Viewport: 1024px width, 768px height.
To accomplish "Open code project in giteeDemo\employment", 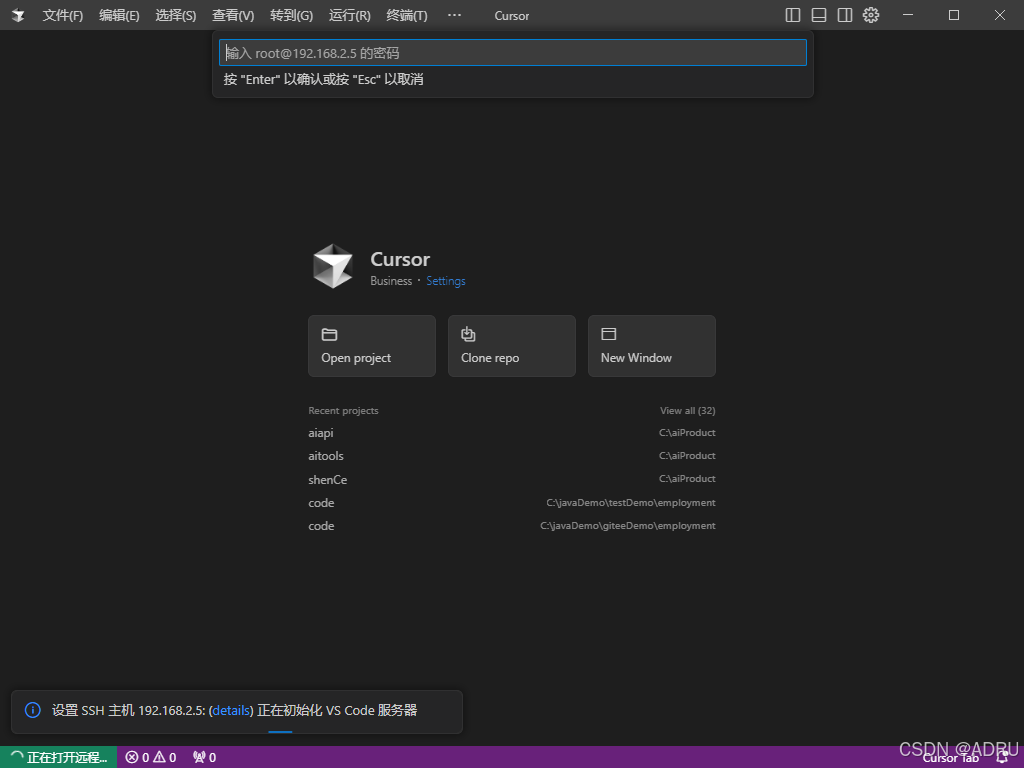I will pos(512,526).
